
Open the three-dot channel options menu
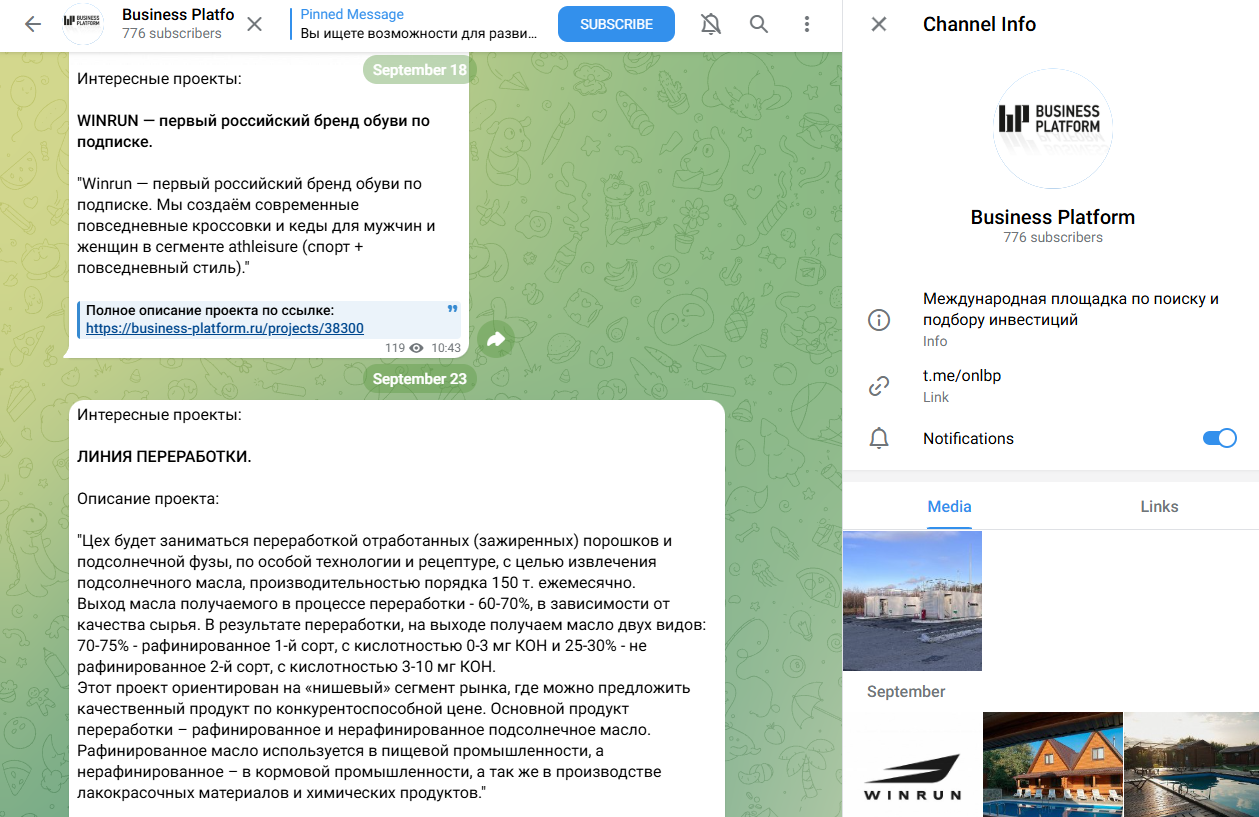click(x=806, y=23)
